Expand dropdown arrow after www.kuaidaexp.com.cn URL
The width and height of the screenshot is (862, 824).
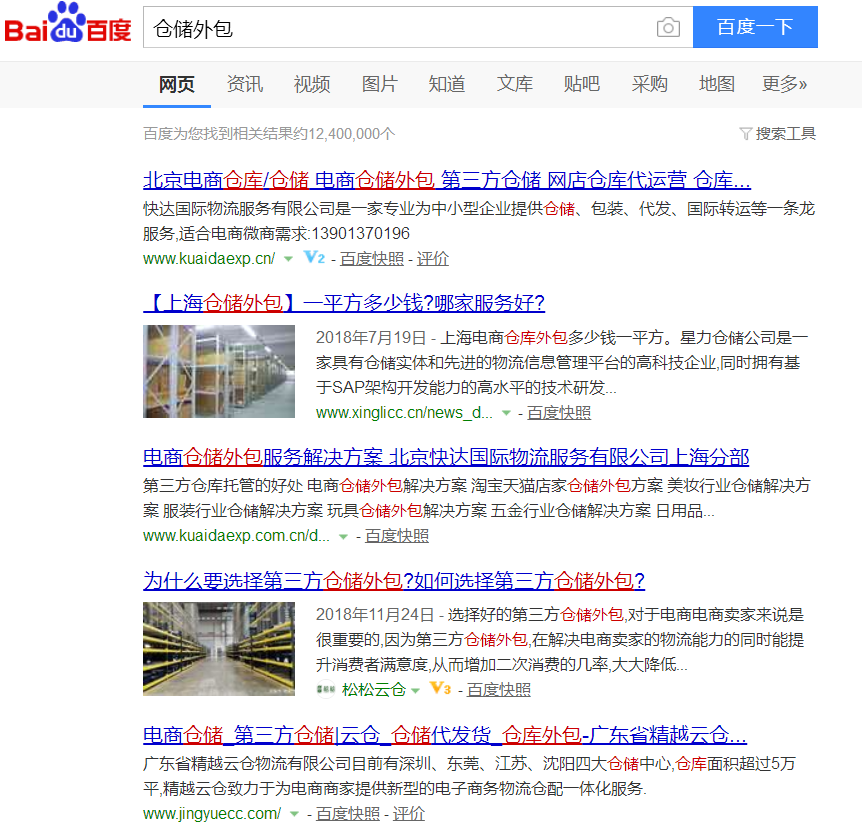(344, 537)
